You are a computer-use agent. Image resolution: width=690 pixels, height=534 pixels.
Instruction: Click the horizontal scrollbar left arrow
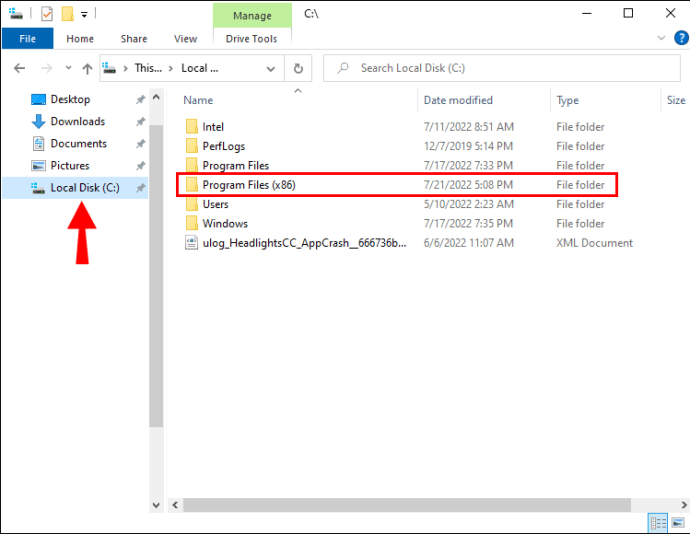175,505
